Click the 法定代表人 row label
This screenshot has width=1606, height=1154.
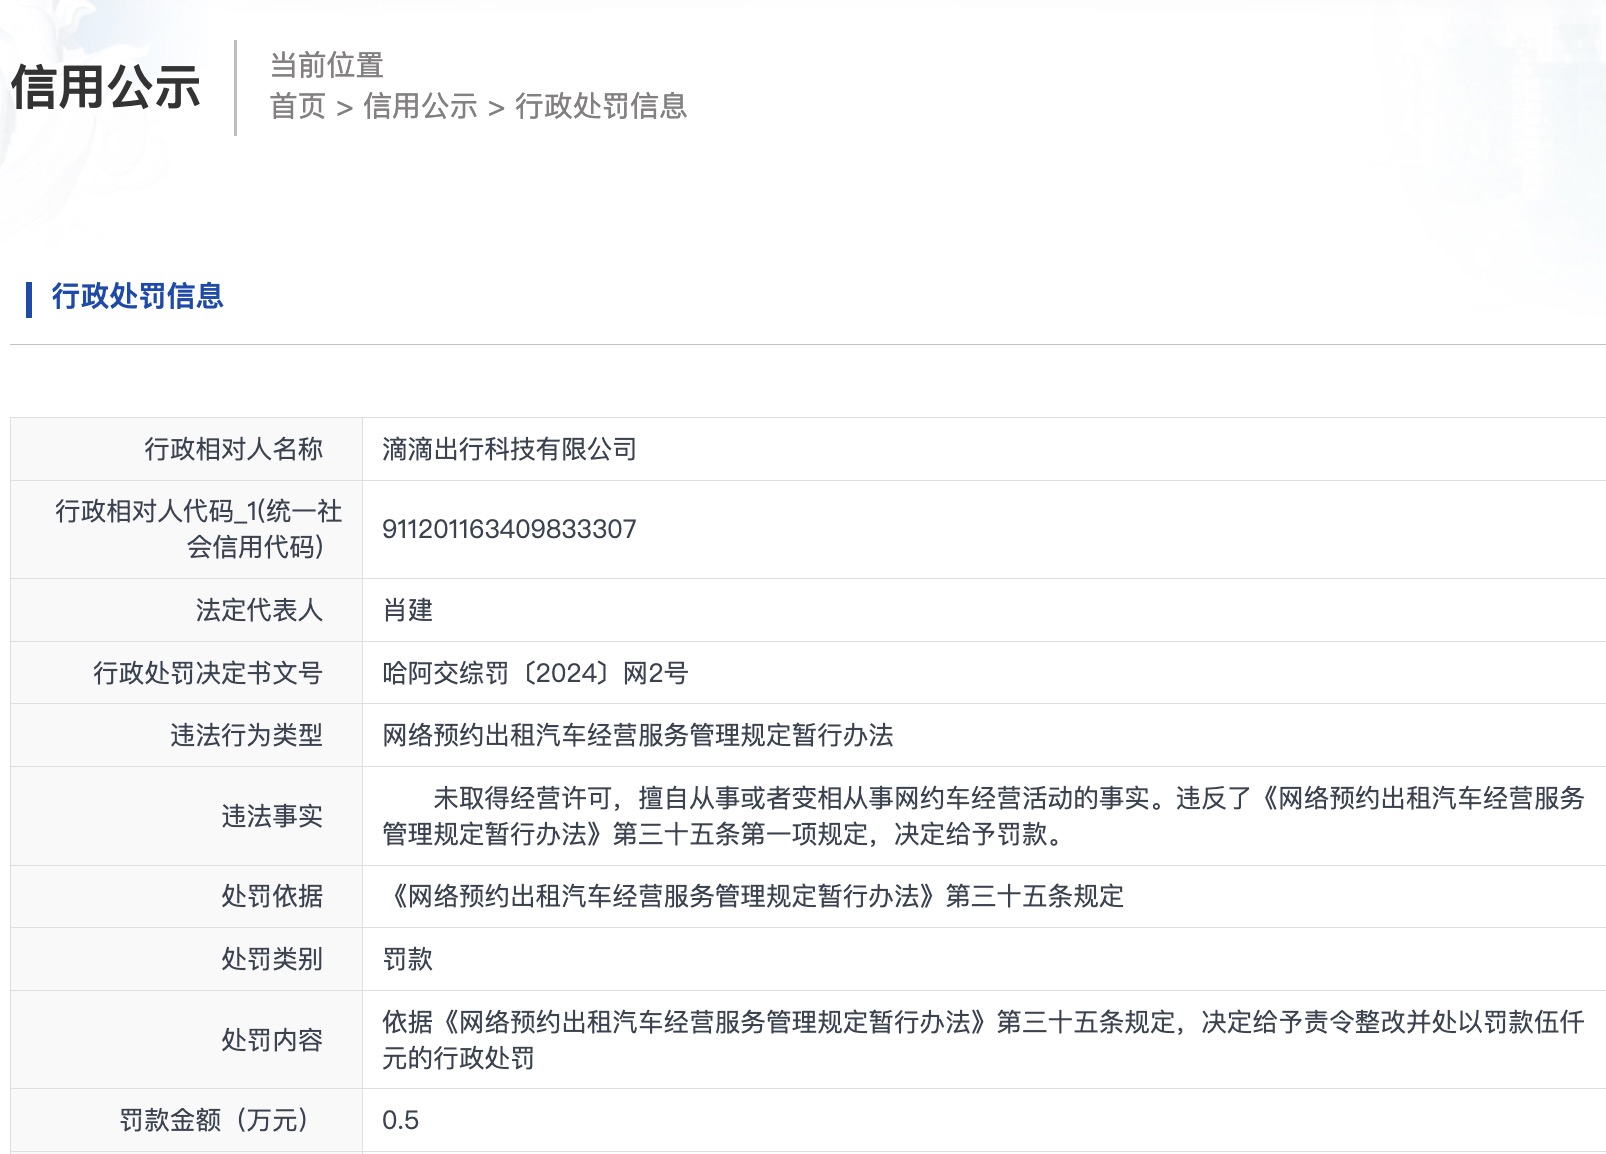coord(259,610)
